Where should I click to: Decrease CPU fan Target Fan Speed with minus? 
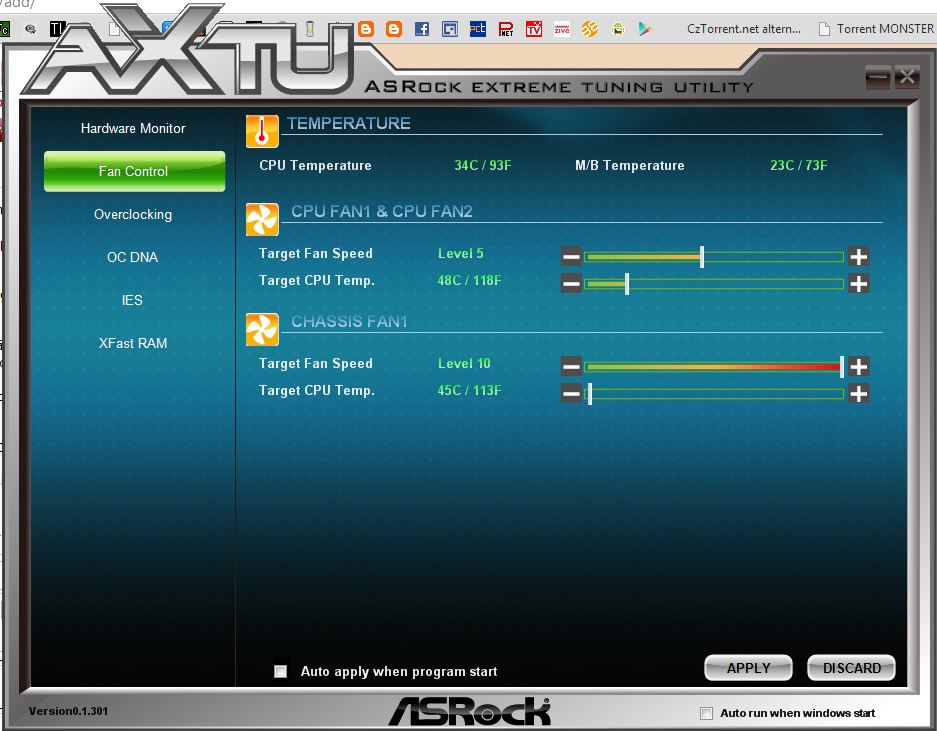tap(571, 257)
